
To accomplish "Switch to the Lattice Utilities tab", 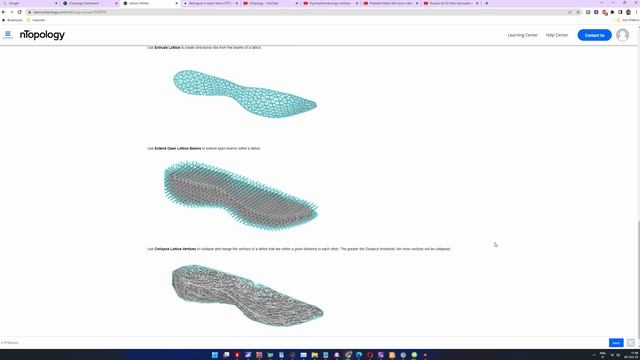I will click(x=149, y=3).
